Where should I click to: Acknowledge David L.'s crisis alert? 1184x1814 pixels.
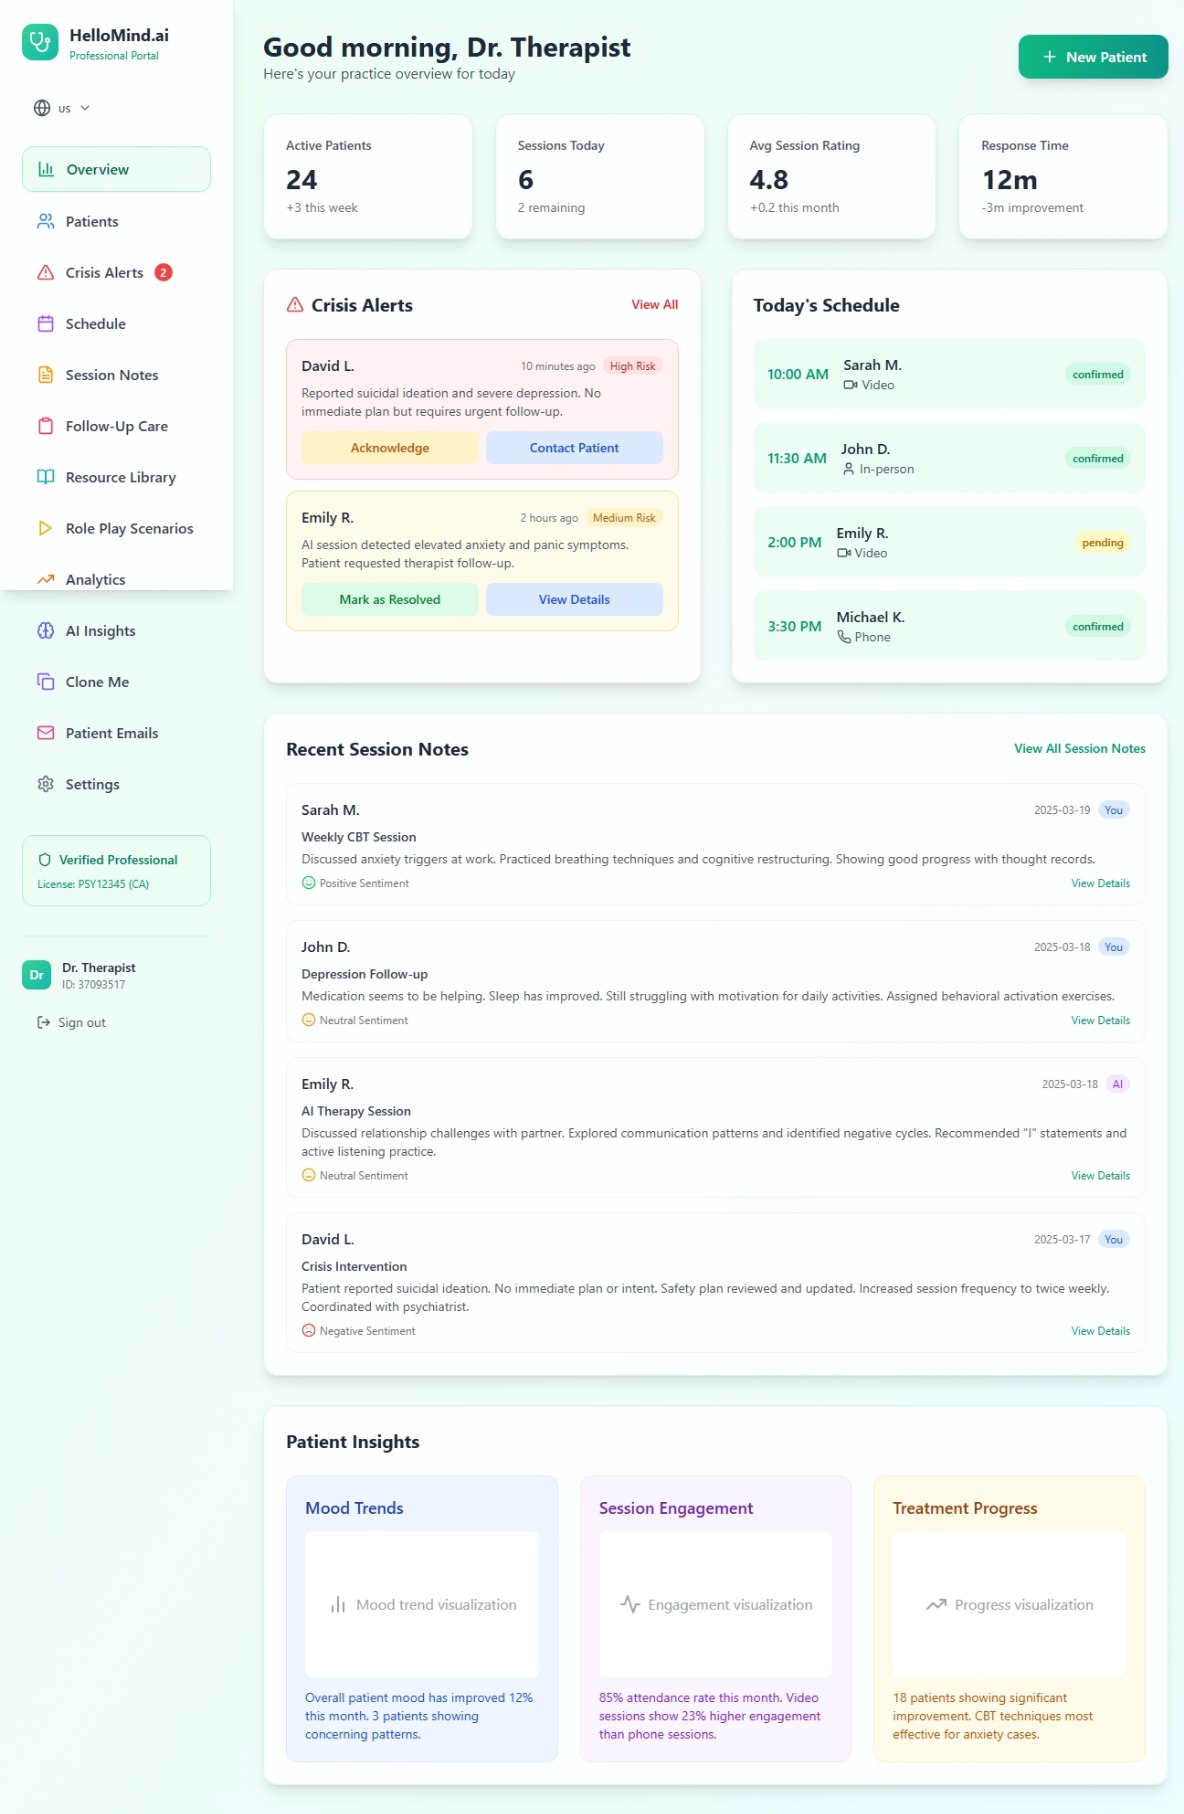point(390,448)
